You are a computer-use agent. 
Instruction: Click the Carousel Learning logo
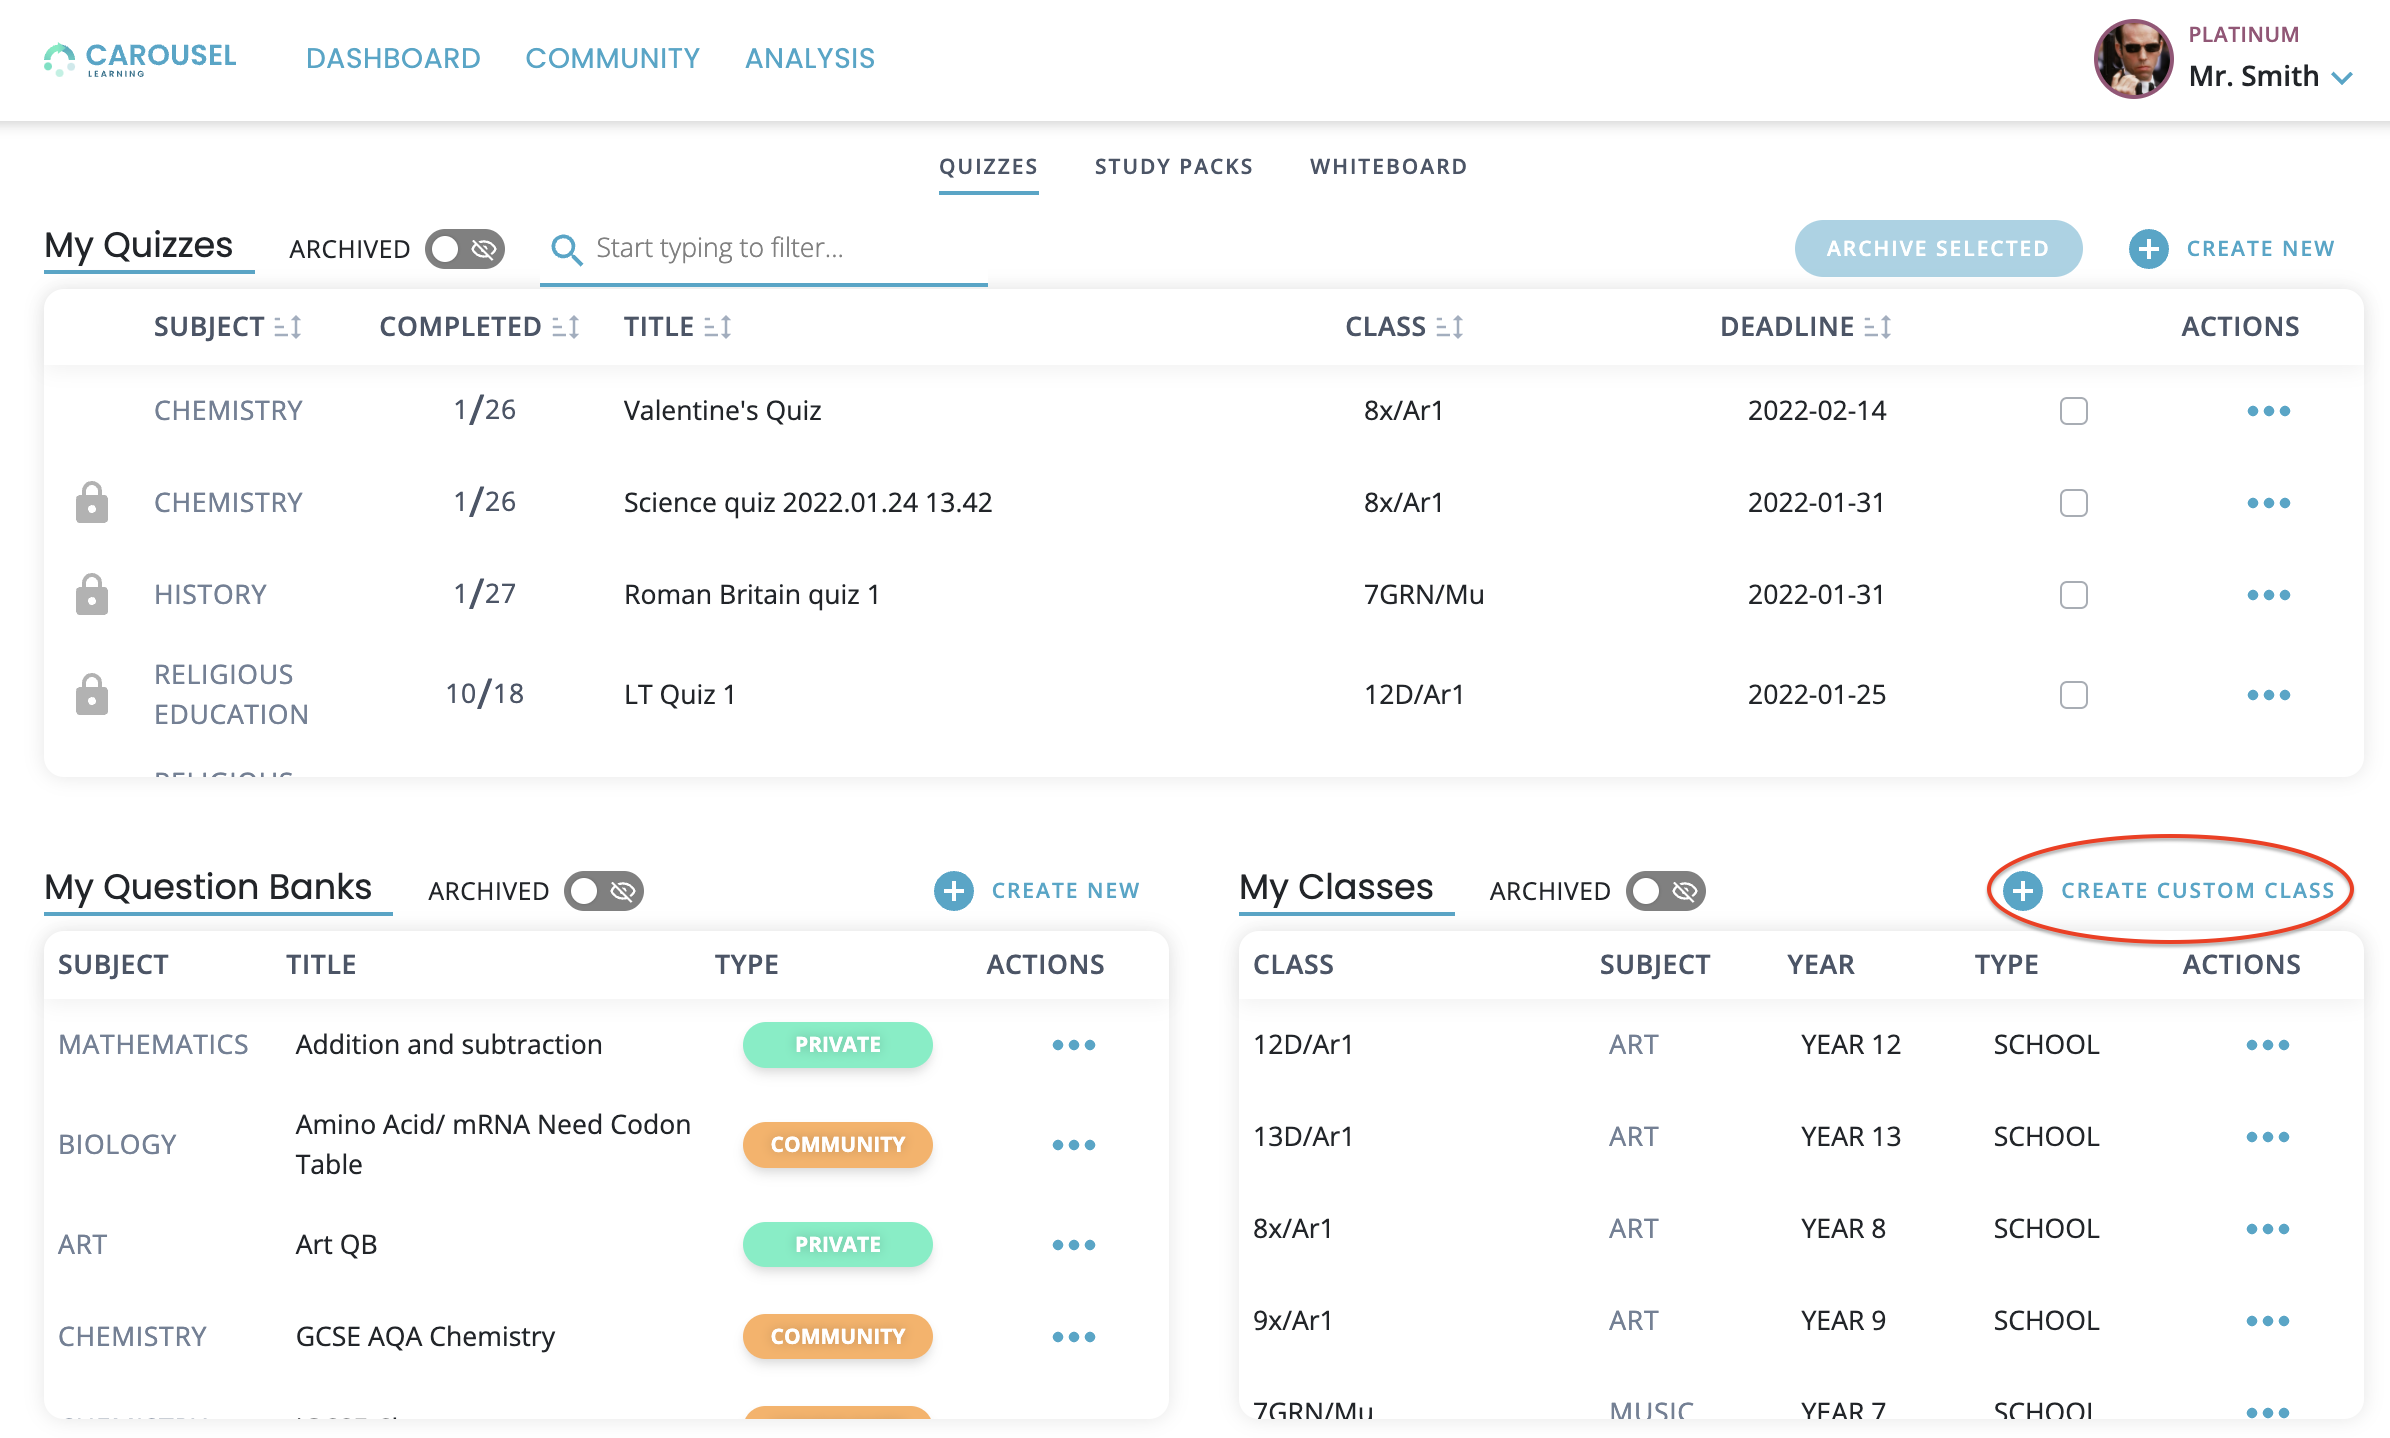coord(140,59)
